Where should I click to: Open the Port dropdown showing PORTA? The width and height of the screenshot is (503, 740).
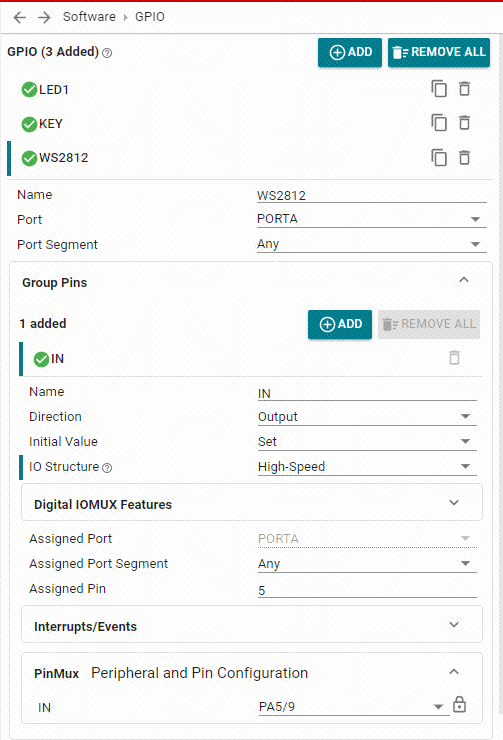(x=371, y=219)
